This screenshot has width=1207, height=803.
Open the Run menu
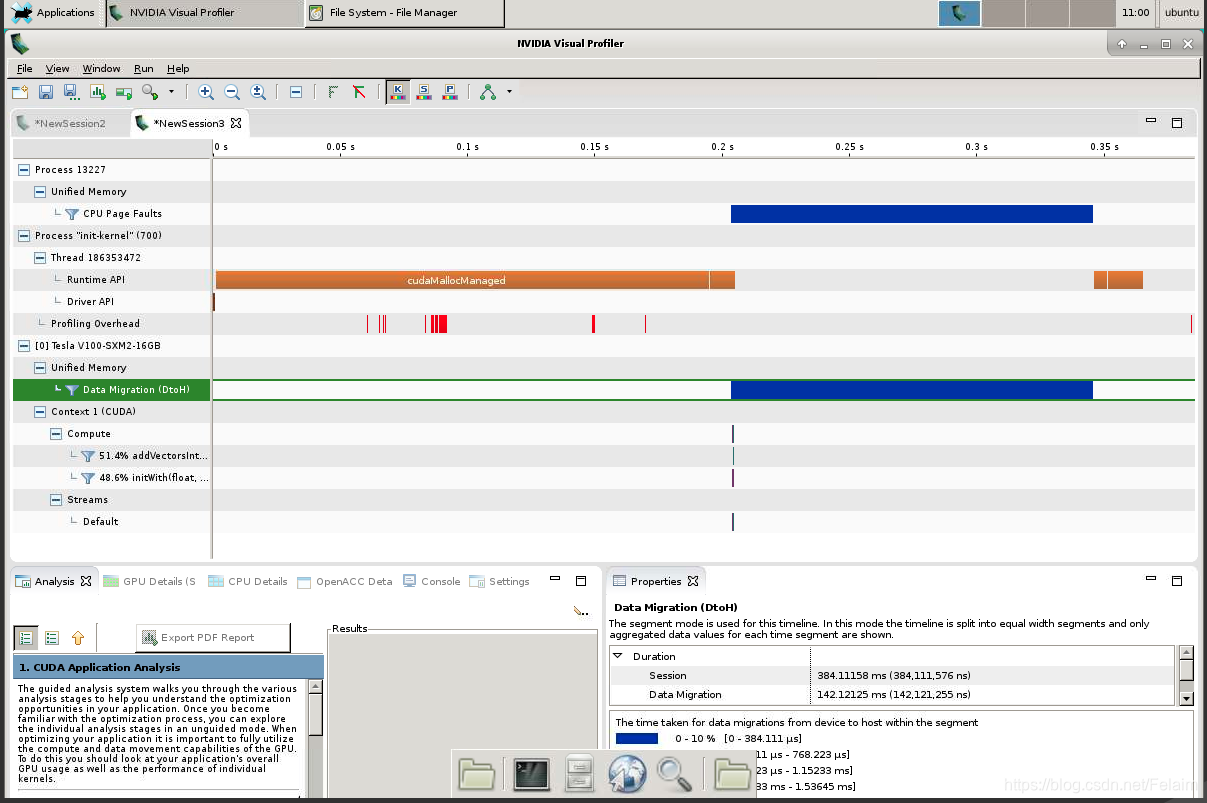(144, 68)
